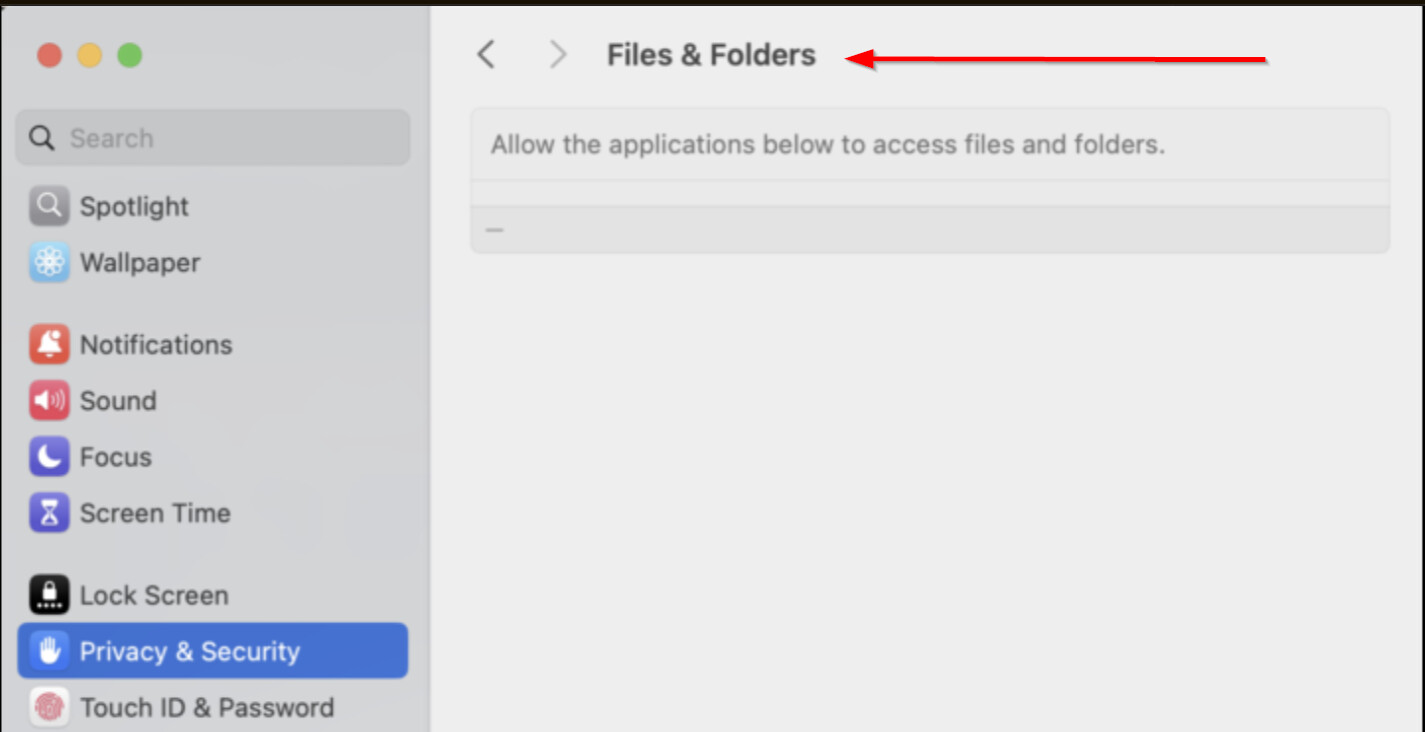Open the Wallpaper settings pane

pyautogui.click(x=140, y=263)
